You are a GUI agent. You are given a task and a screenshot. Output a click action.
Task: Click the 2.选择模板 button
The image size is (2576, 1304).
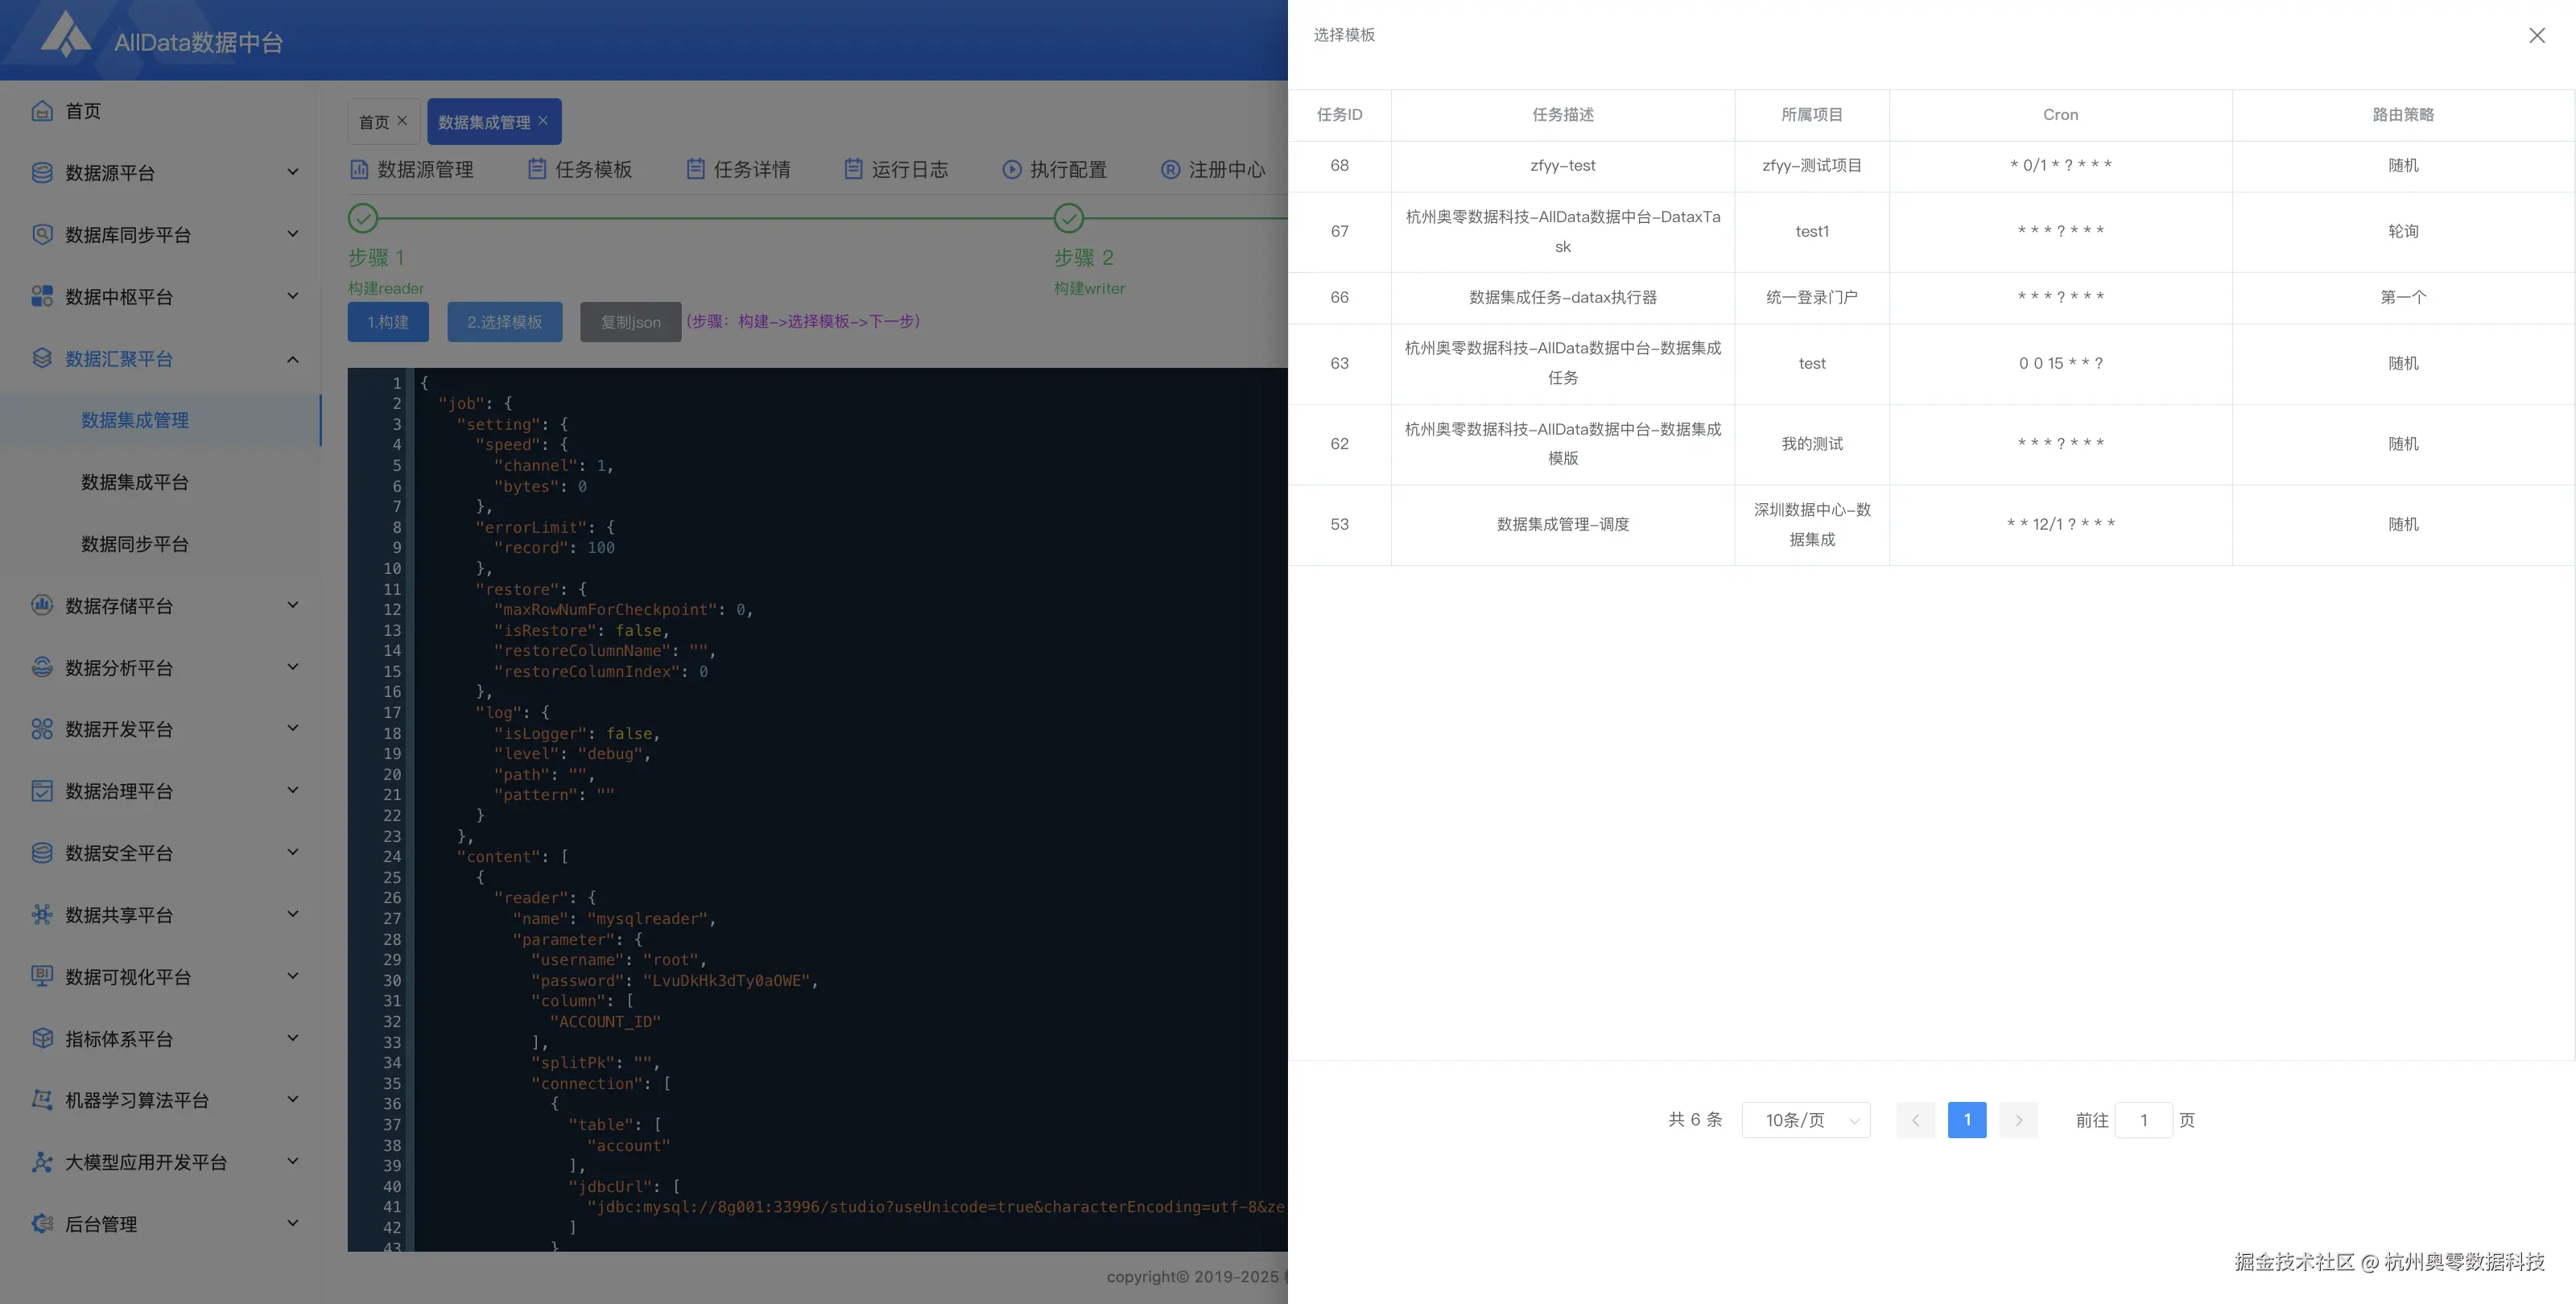[x=504, y=322]
